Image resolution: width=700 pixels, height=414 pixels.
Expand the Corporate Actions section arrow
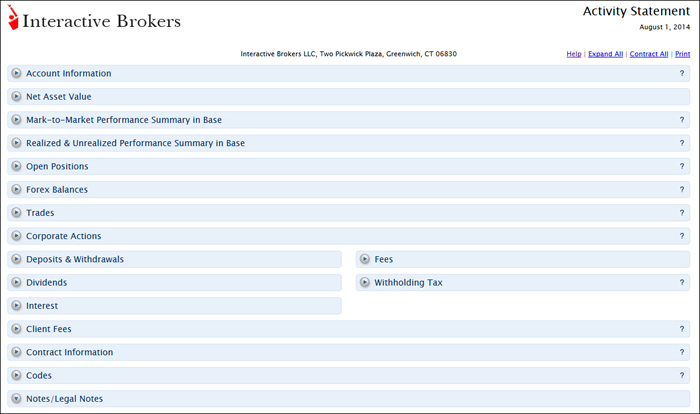point(16,235)
